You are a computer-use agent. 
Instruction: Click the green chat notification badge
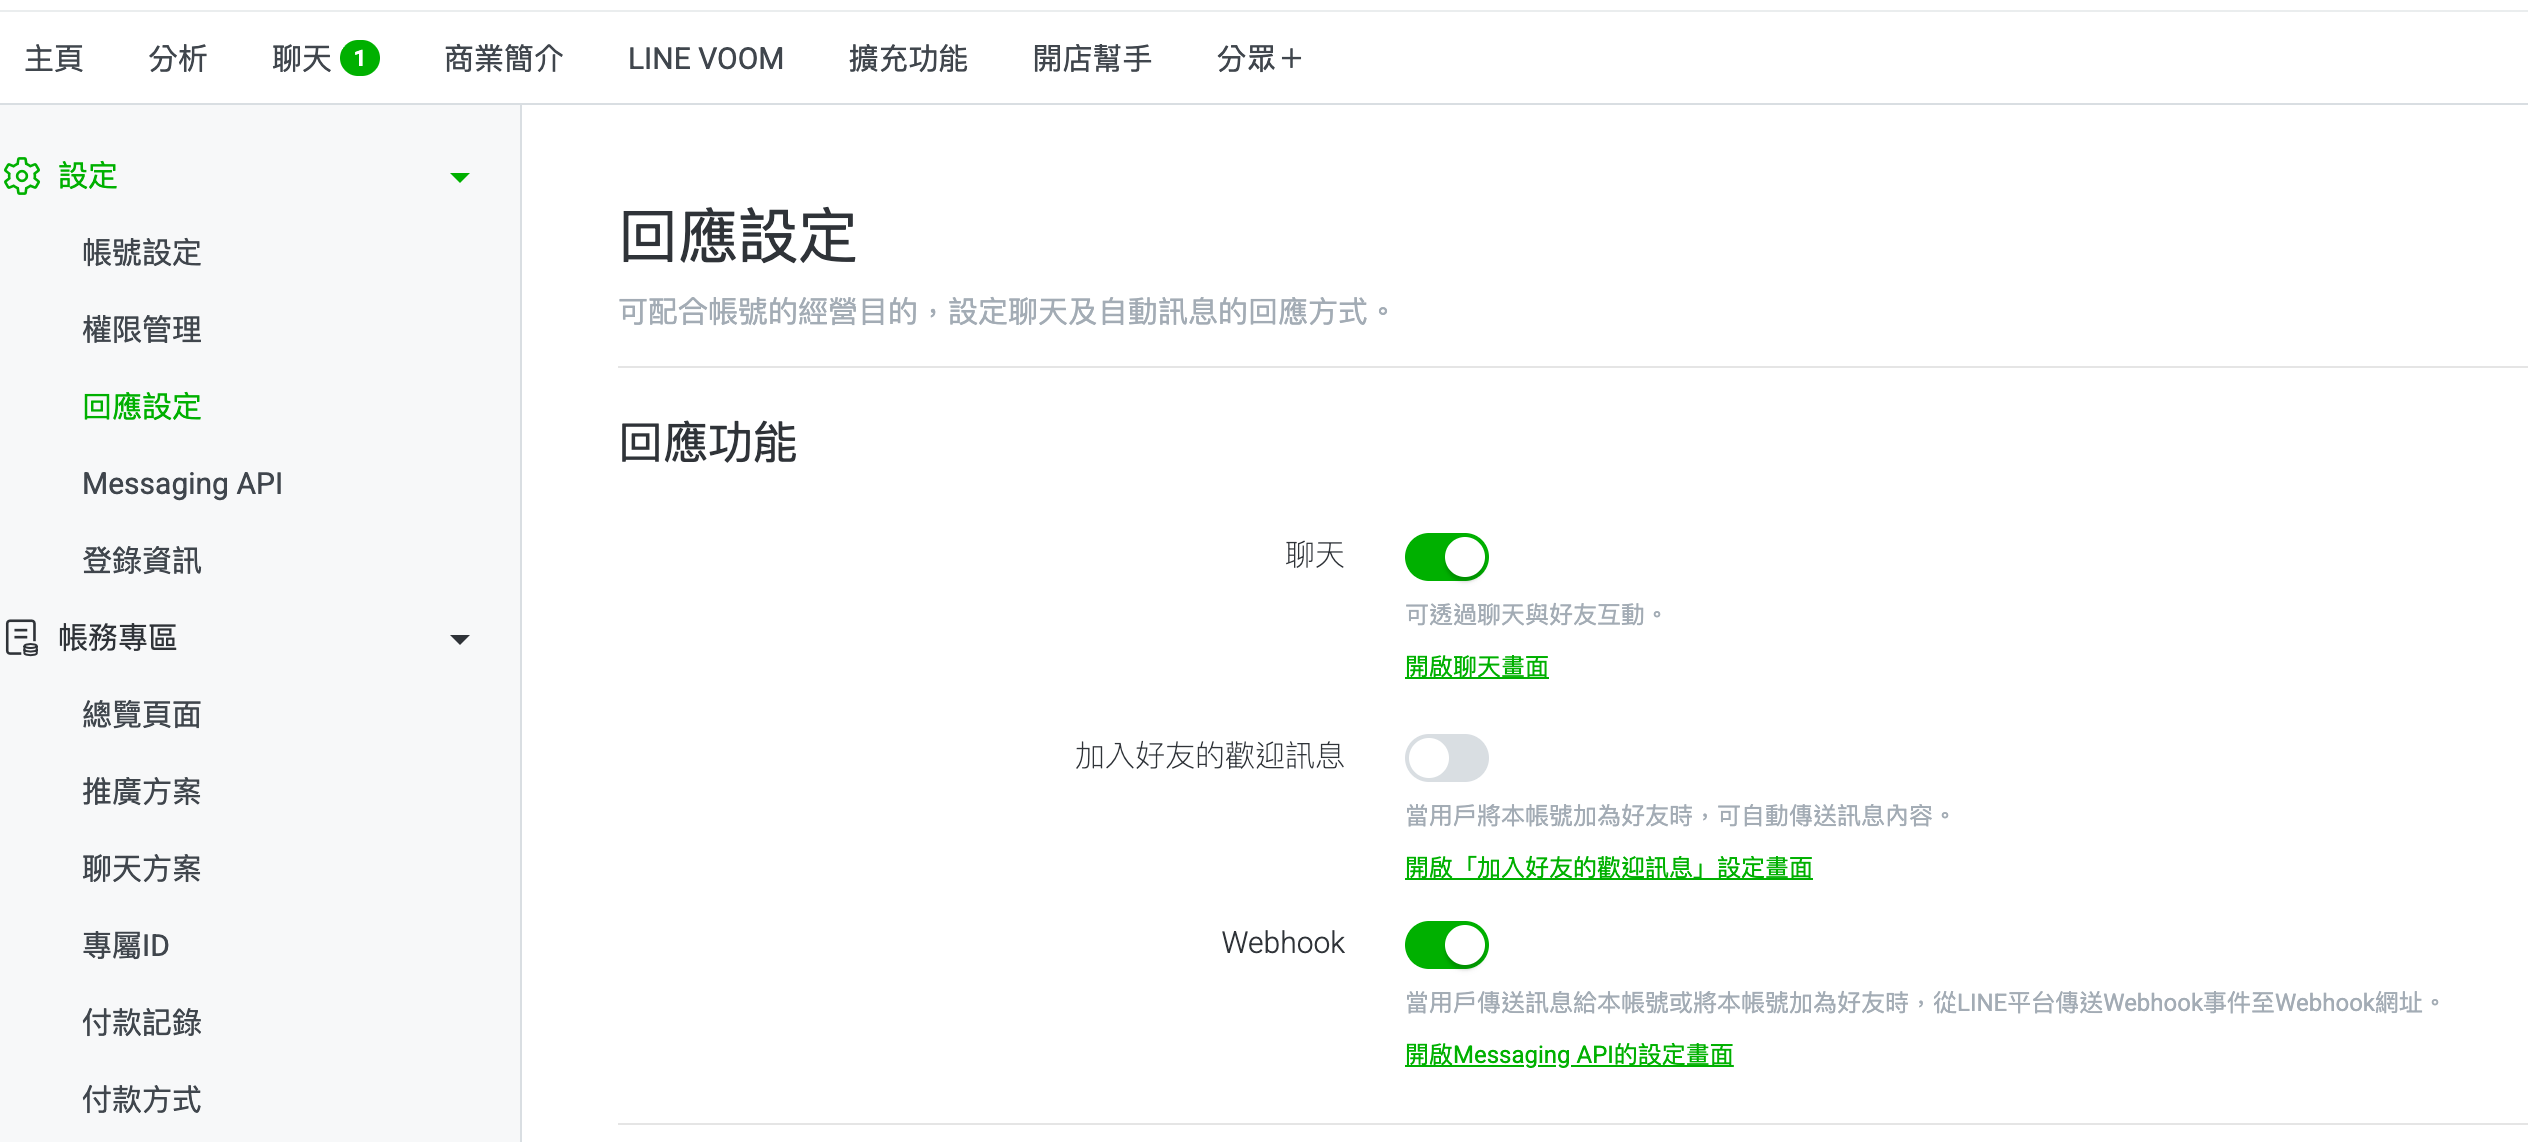[359, 59]
